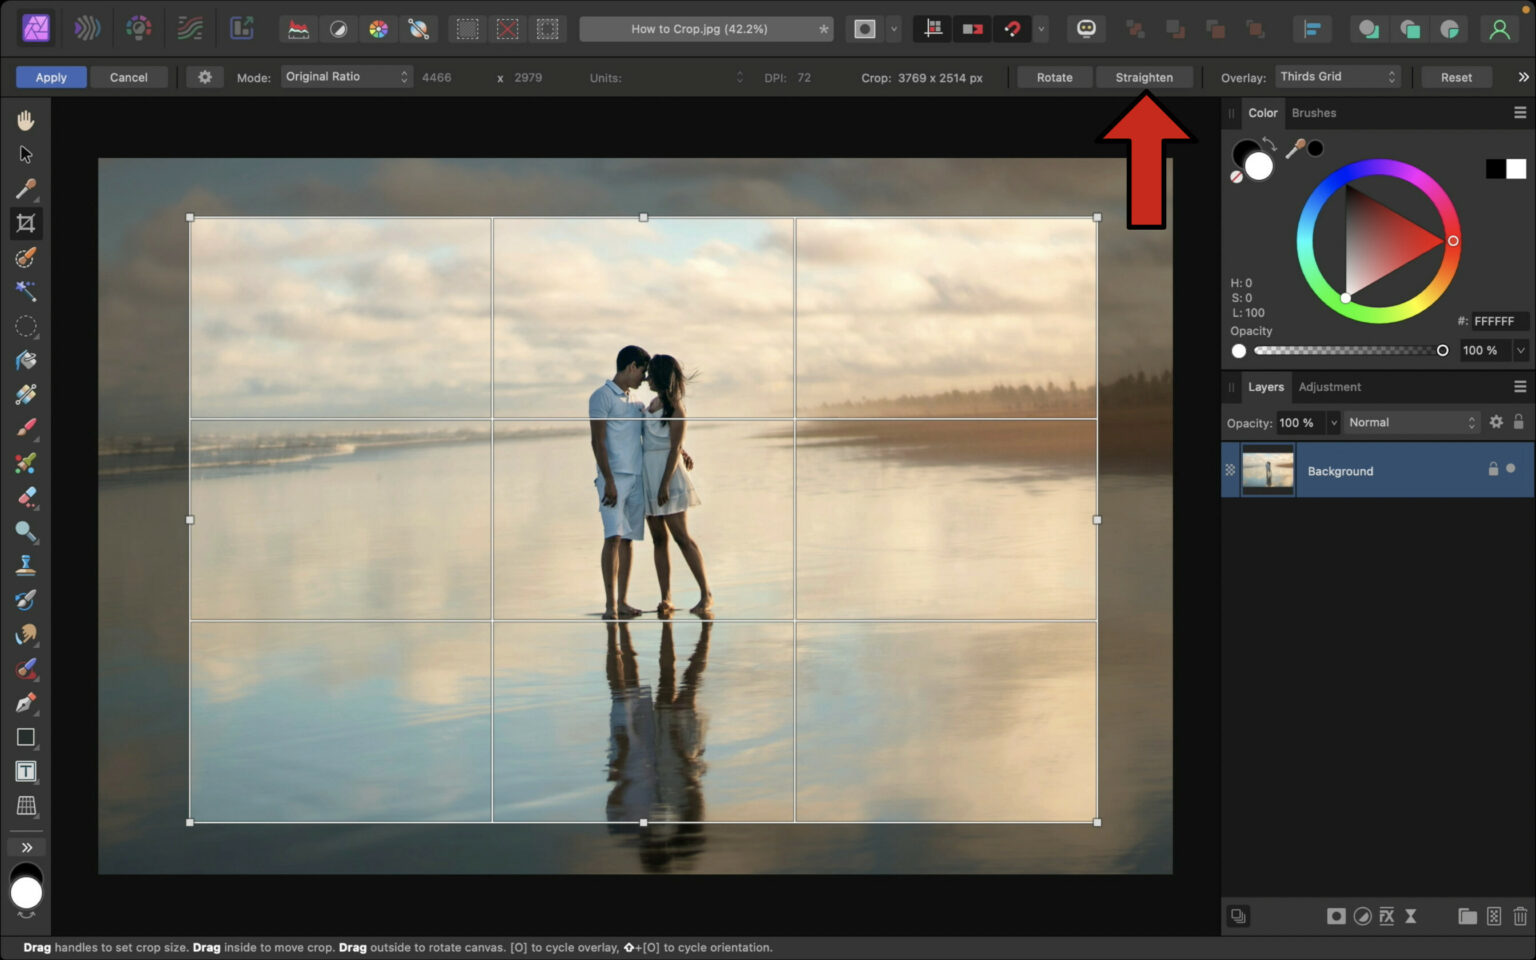Image resolution: width=1536 pixels, height=960 pixels.
Task: Open the Mode dropdown showing Original Ratio
Action: coord(346,77)
